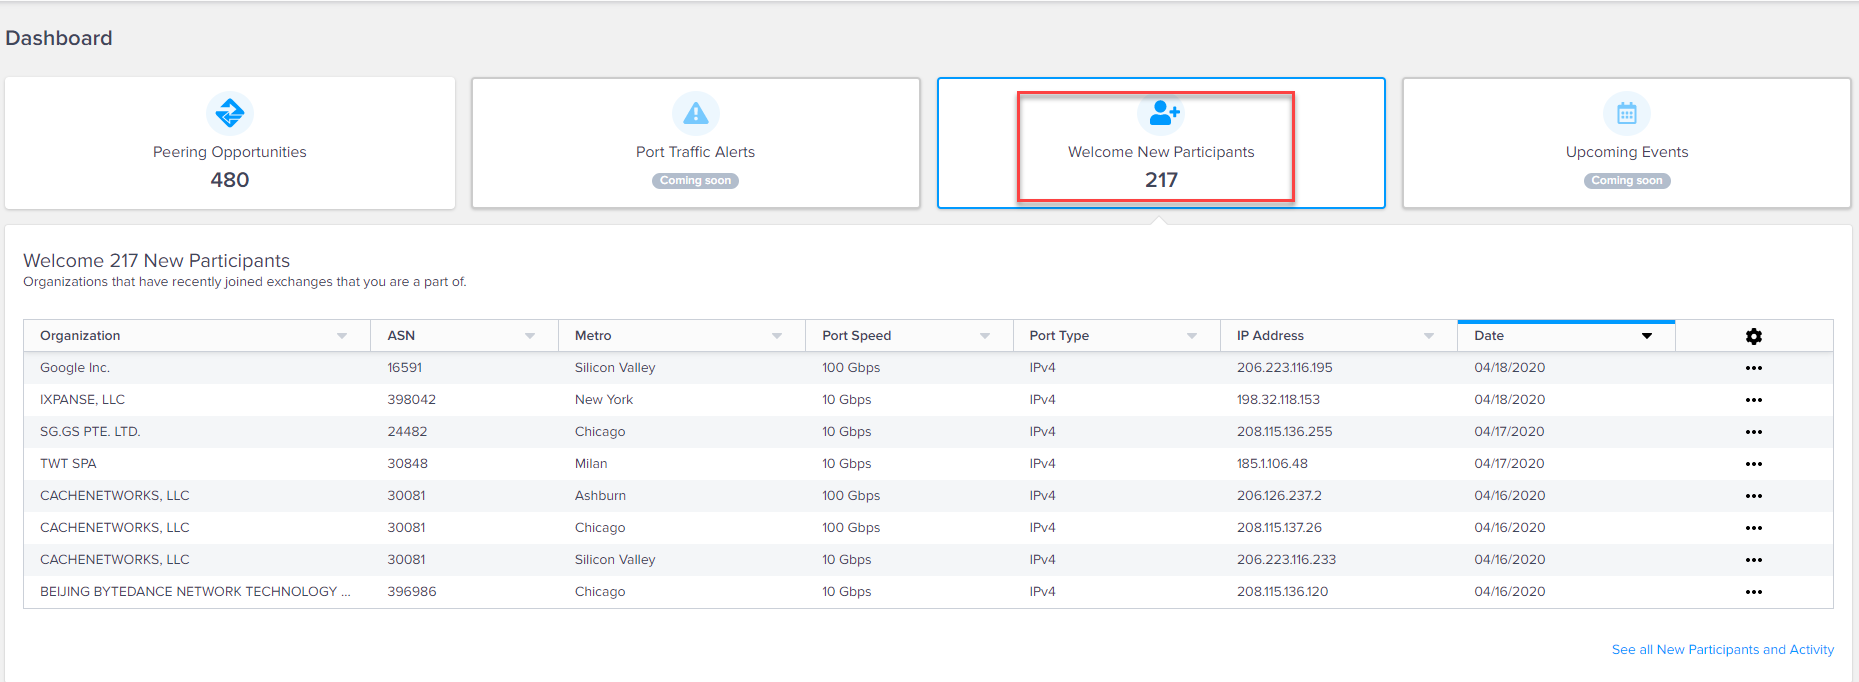Screen dimensions: 1859x682
Task: Open actions menu for Google Inc. row
Action: tap(1754, 368)
